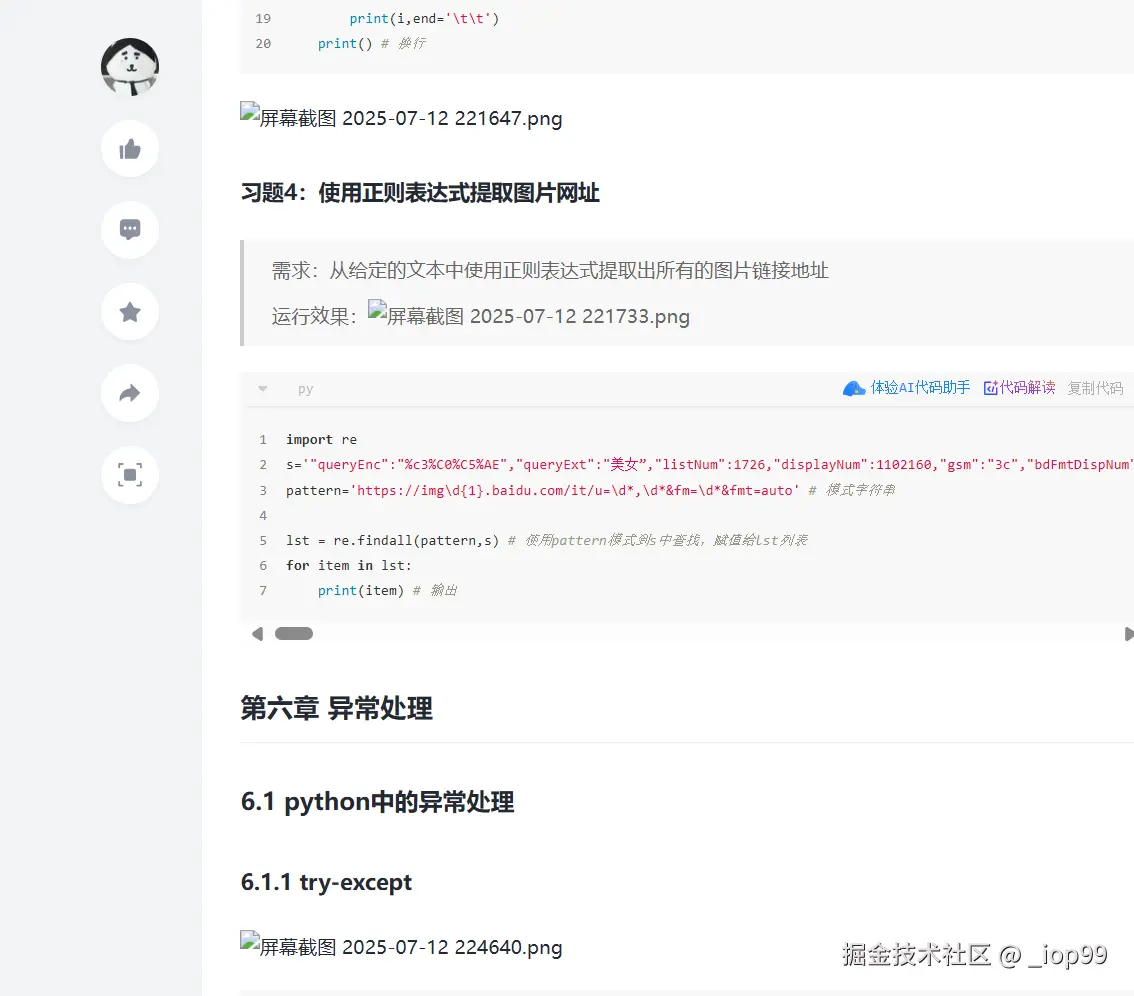1134x996 pixels.
Task: Click the right arrow of the code scrollbar
Action: (1130, 633)
